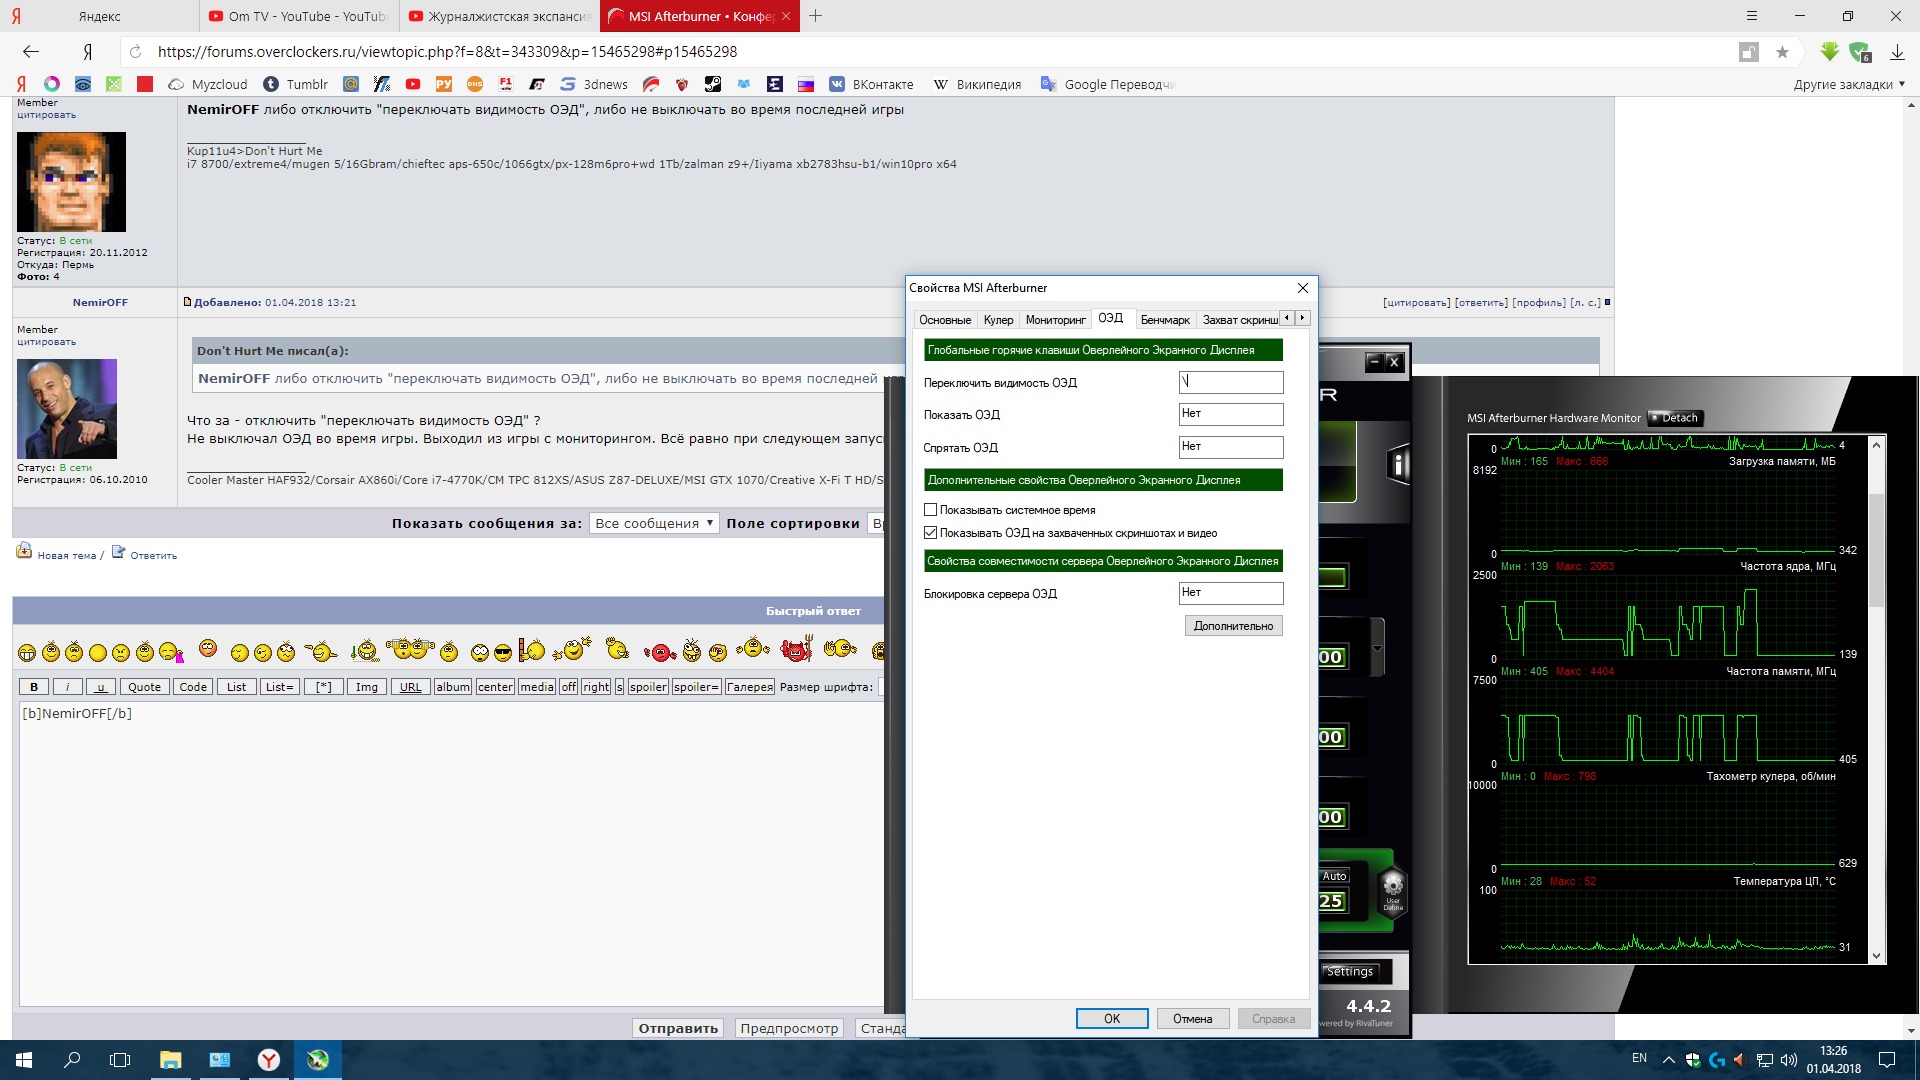Viewport: 1920px width, 1080px height.
Task: Click the 'Переключить видимость ОЭД' hotkey field
Action: (x=1230, y=382)
